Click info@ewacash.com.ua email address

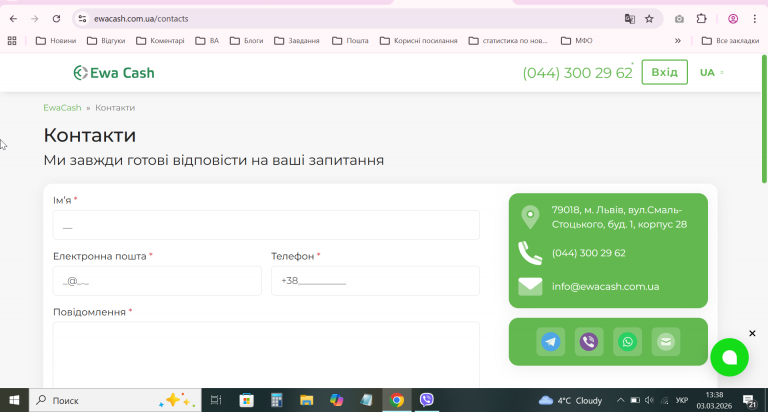coord(605,287)
